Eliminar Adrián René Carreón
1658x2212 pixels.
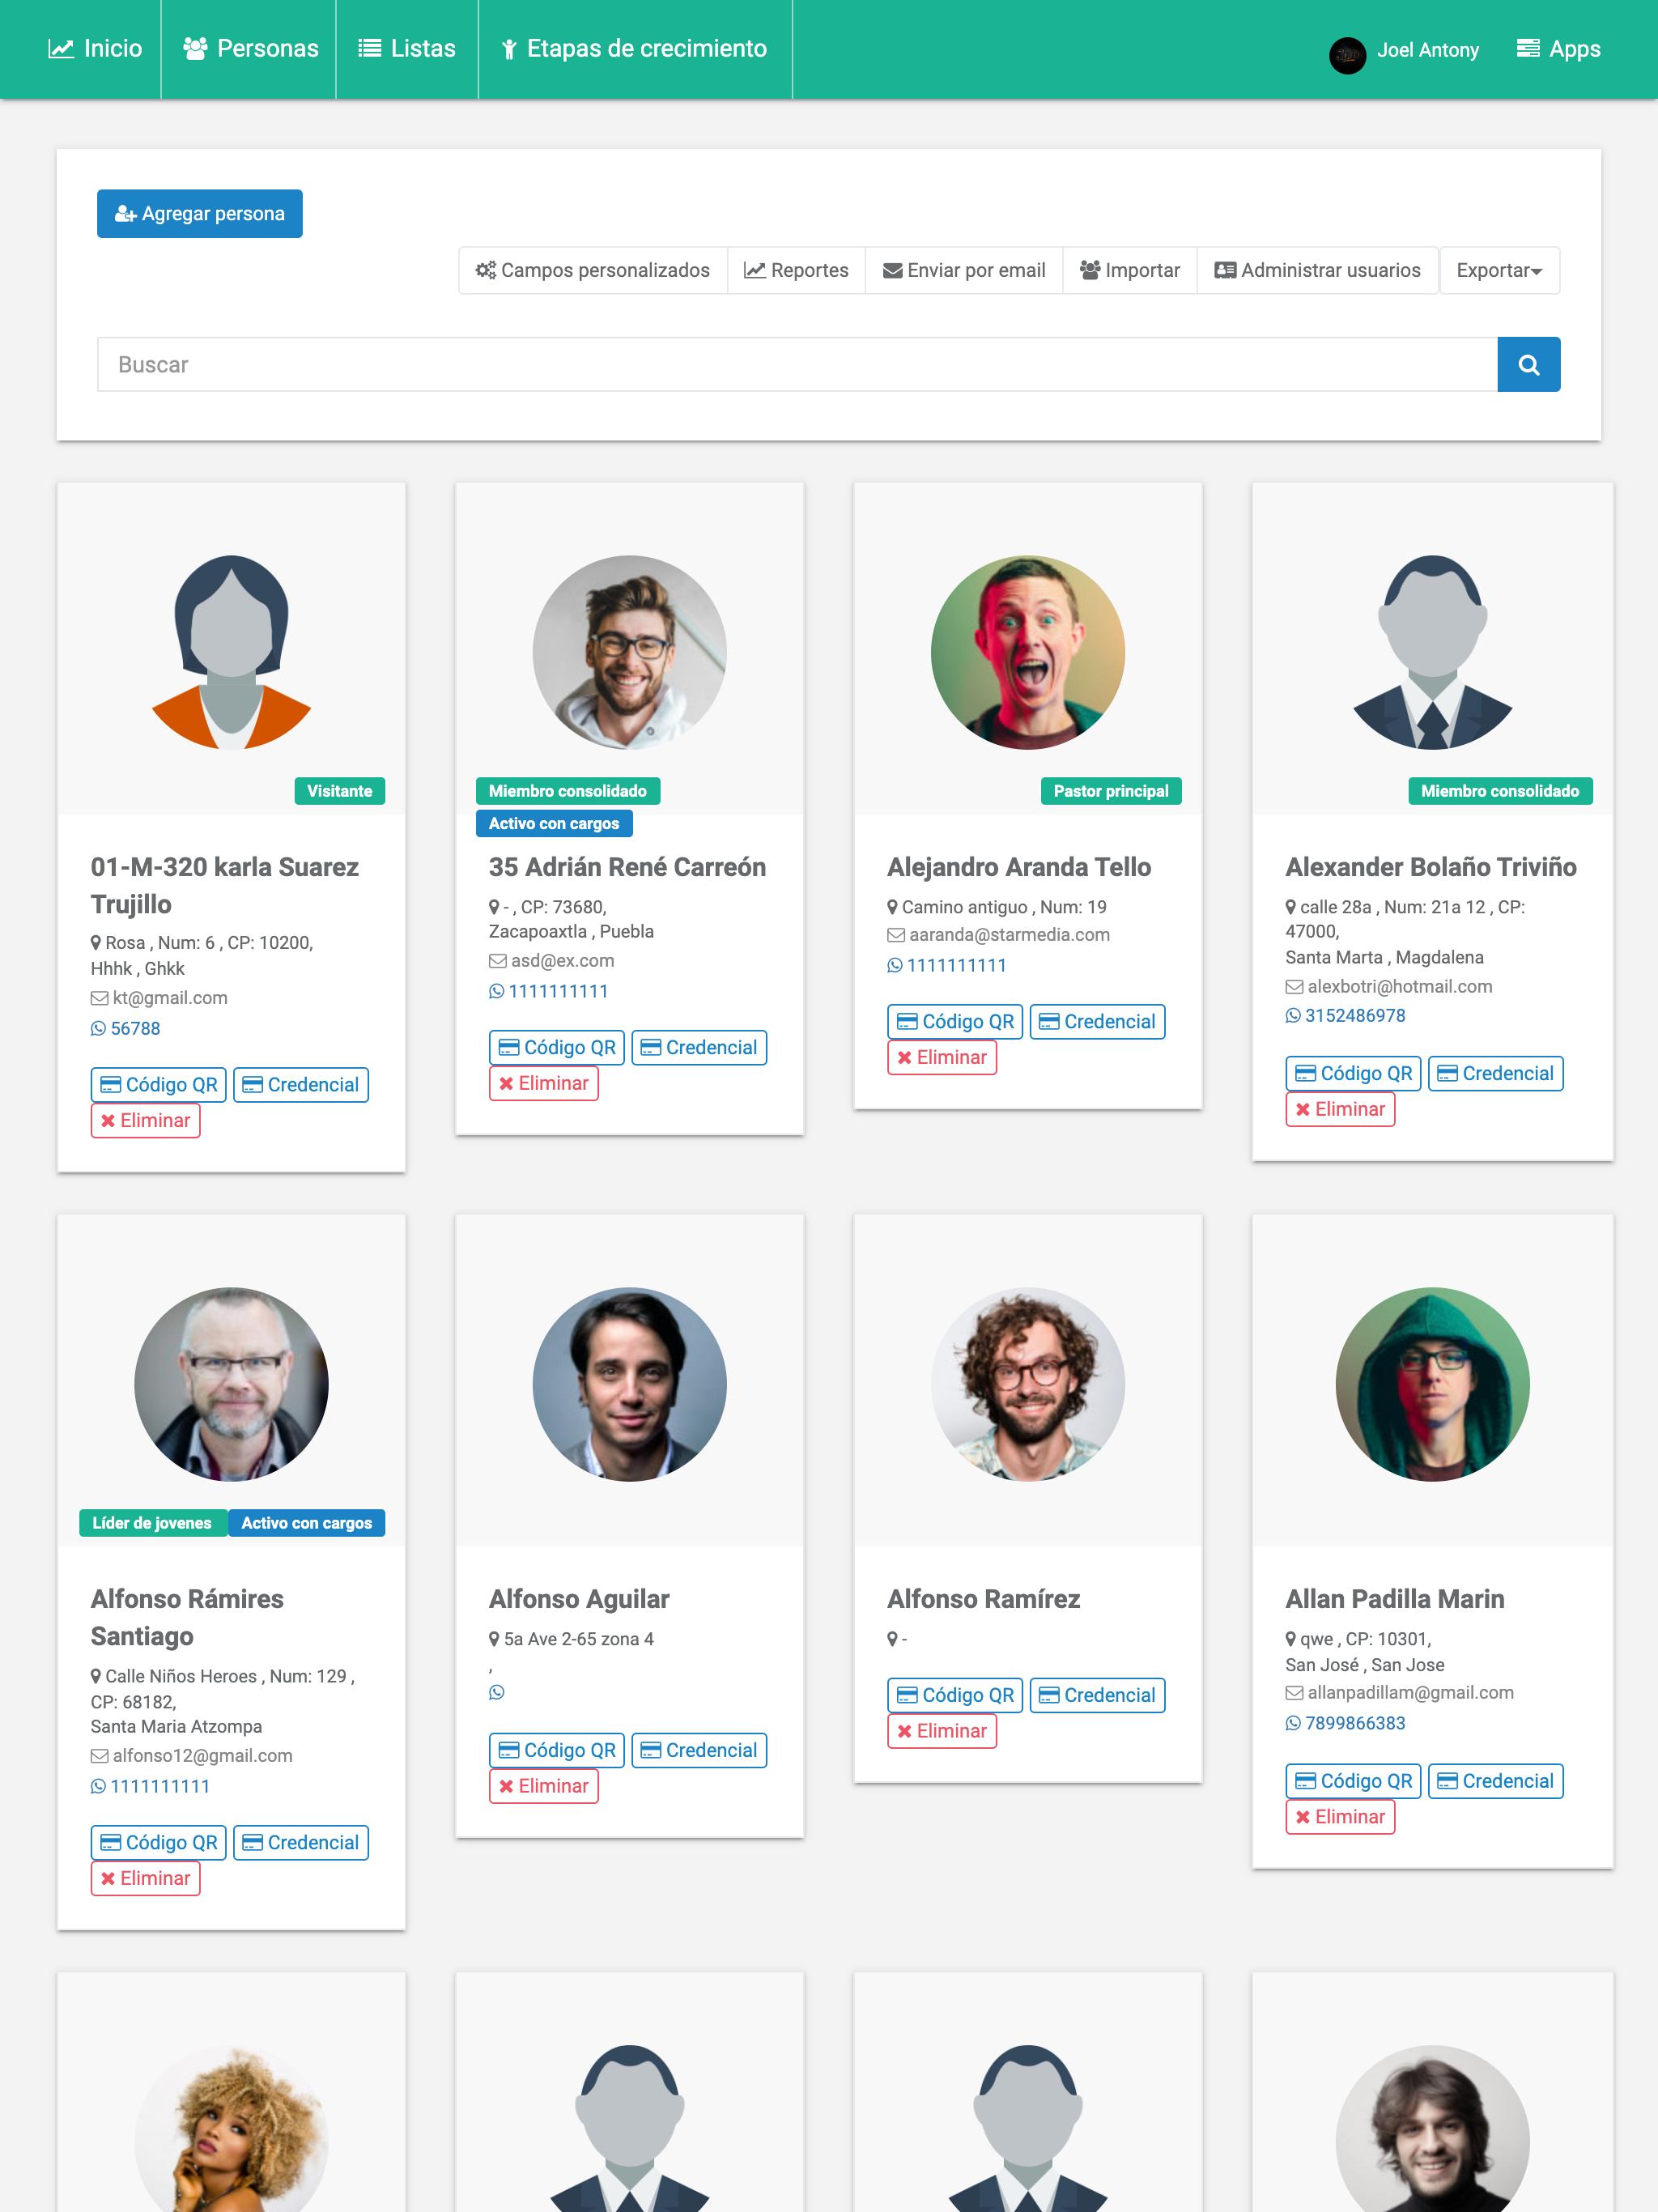pyautogui.click(x=544, y=1083)
